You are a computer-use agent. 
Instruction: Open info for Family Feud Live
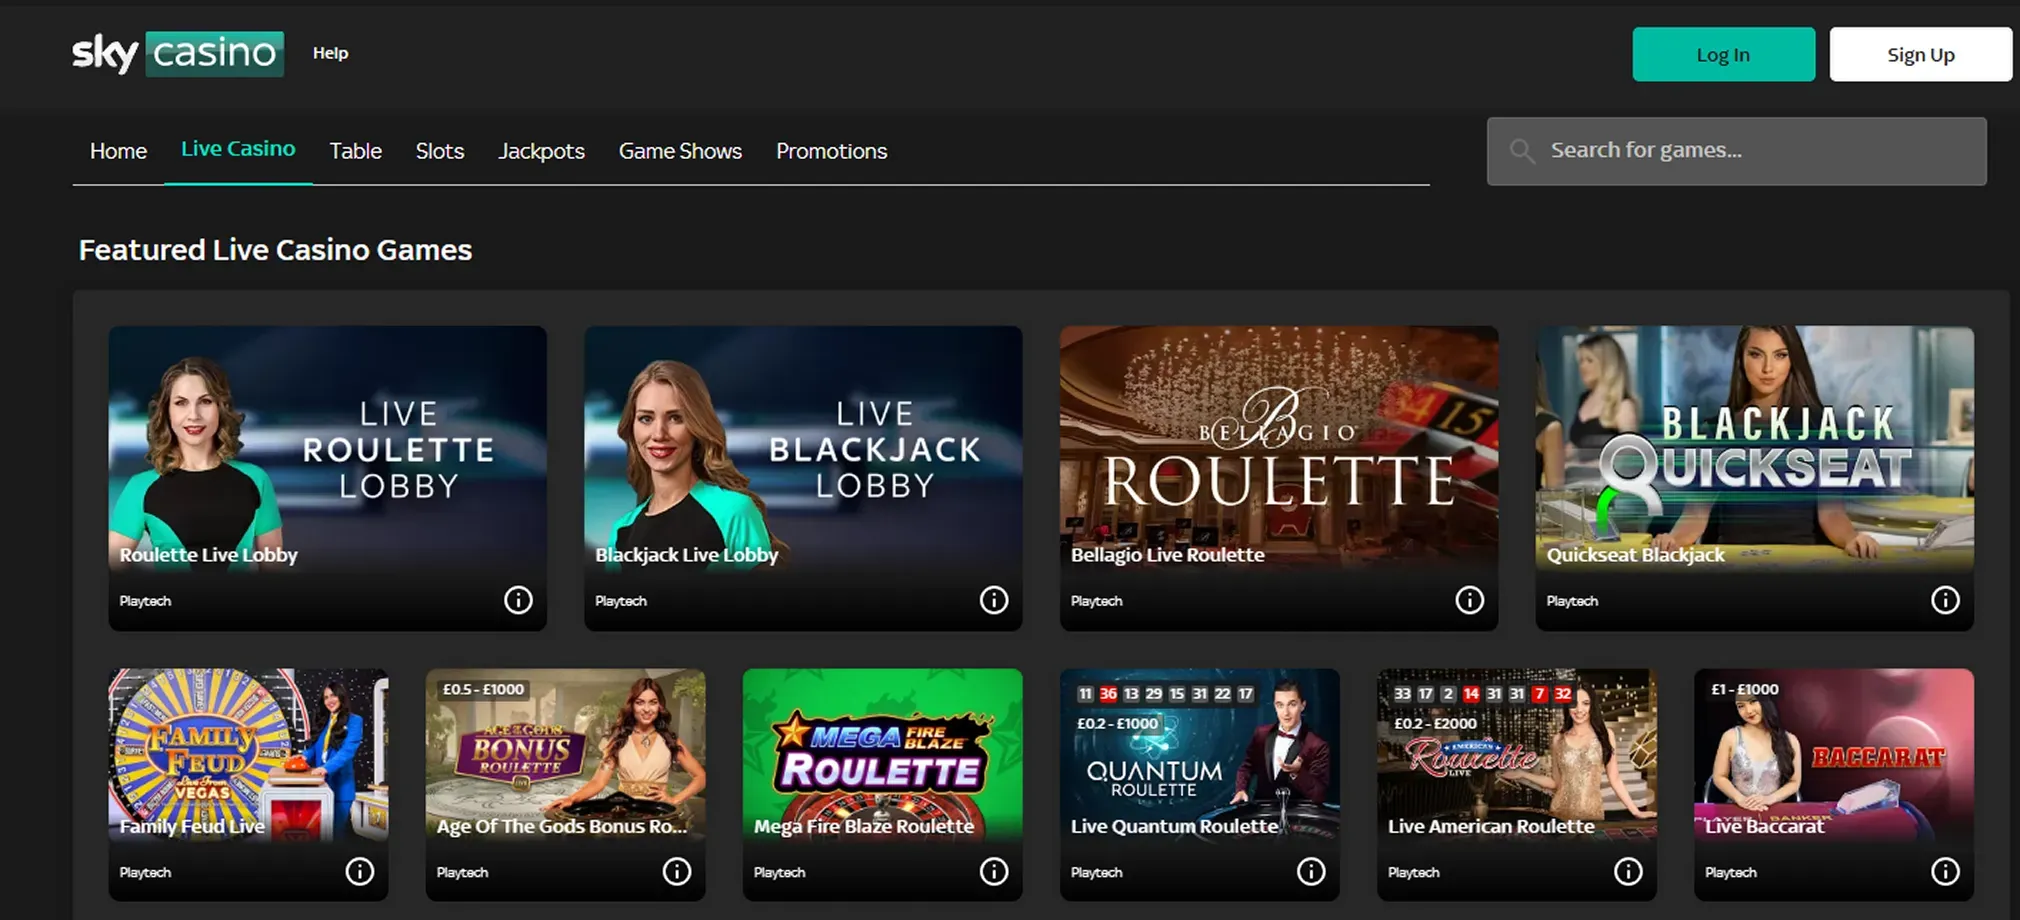tap(360, 872)
